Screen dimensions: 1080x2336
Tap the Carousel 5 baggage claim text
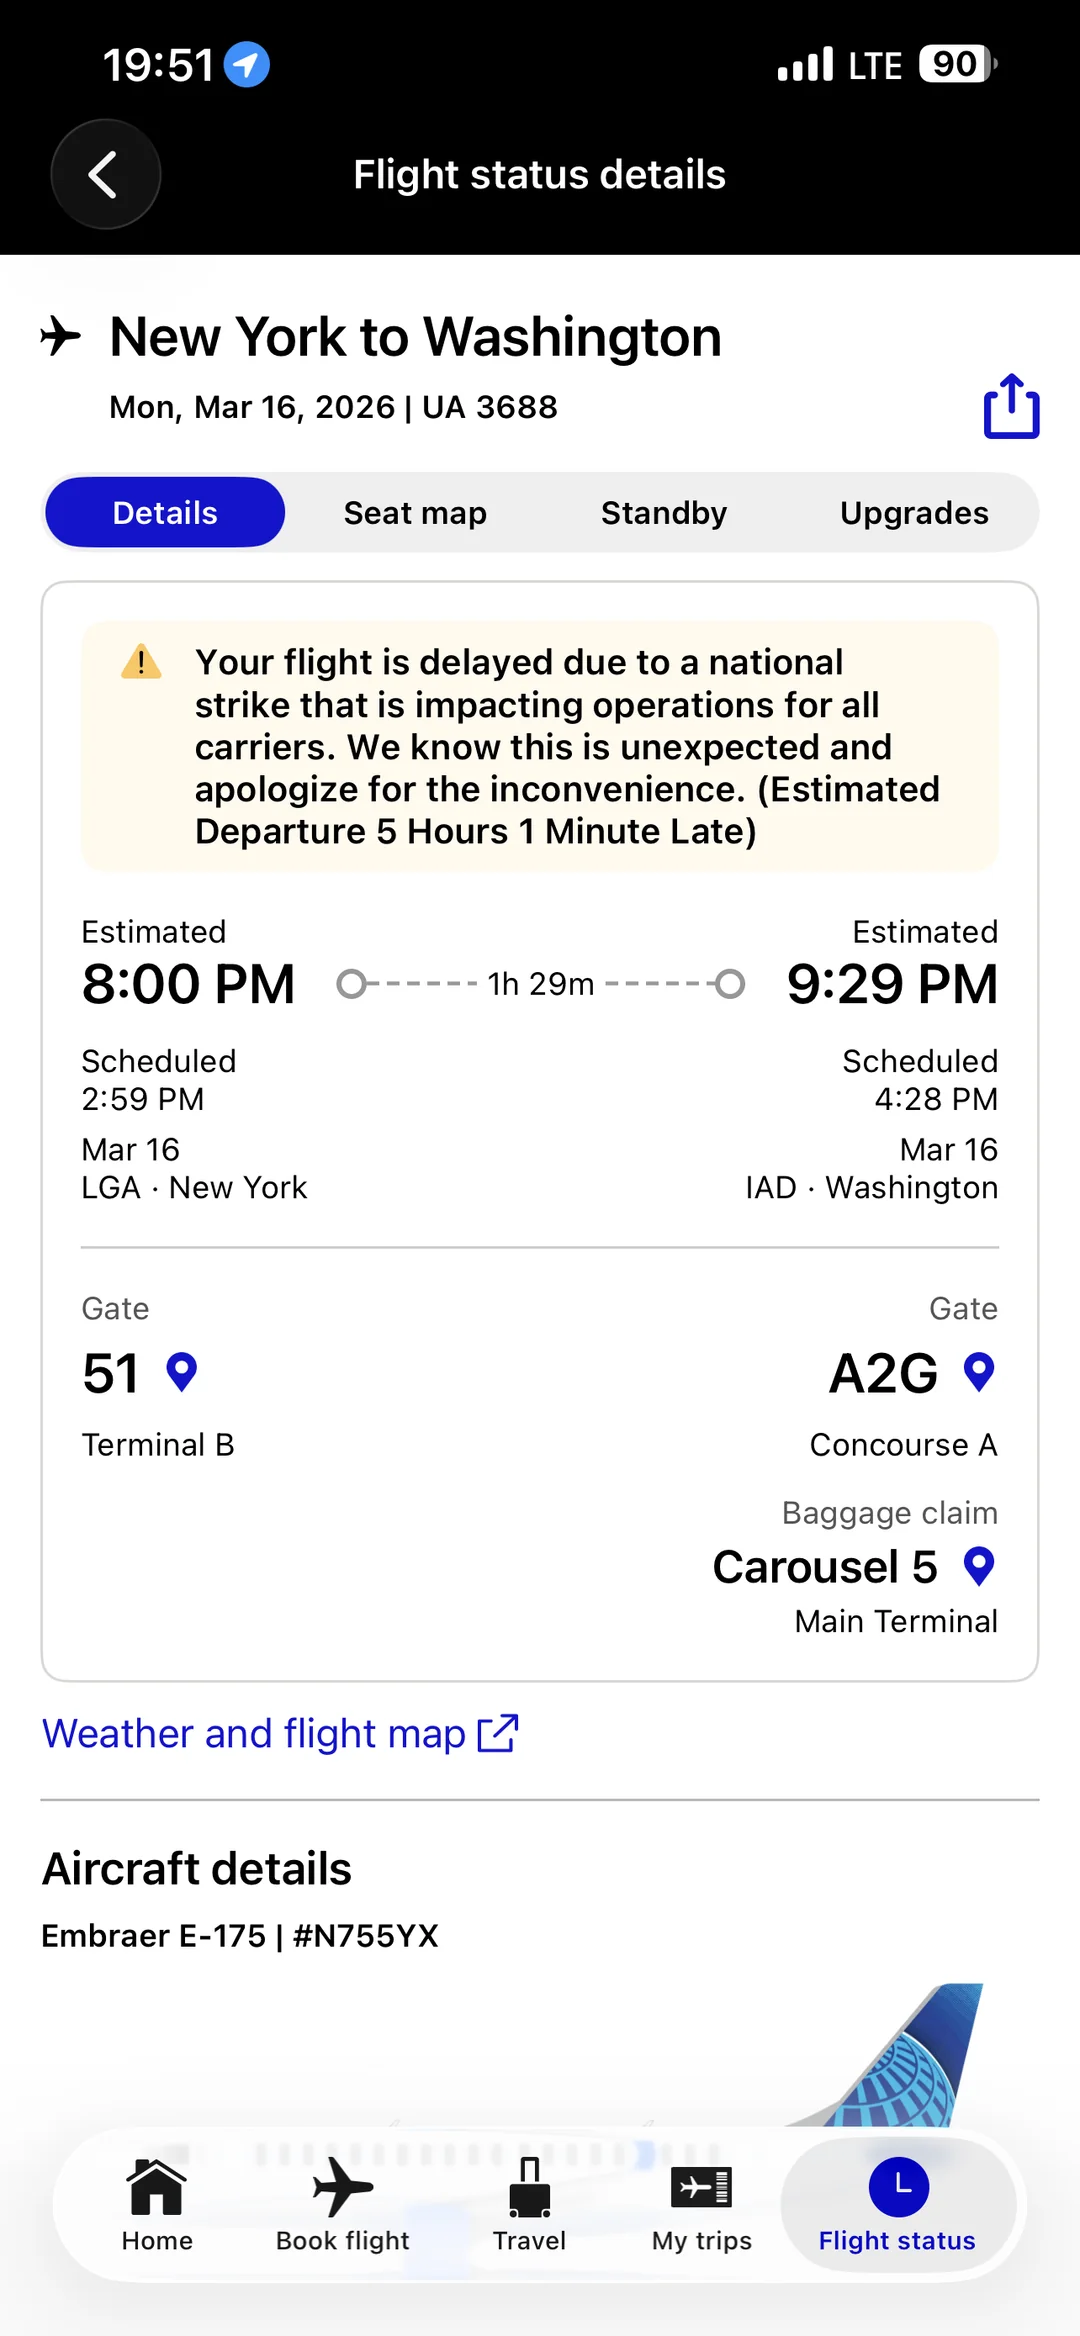pos(824,1567)
